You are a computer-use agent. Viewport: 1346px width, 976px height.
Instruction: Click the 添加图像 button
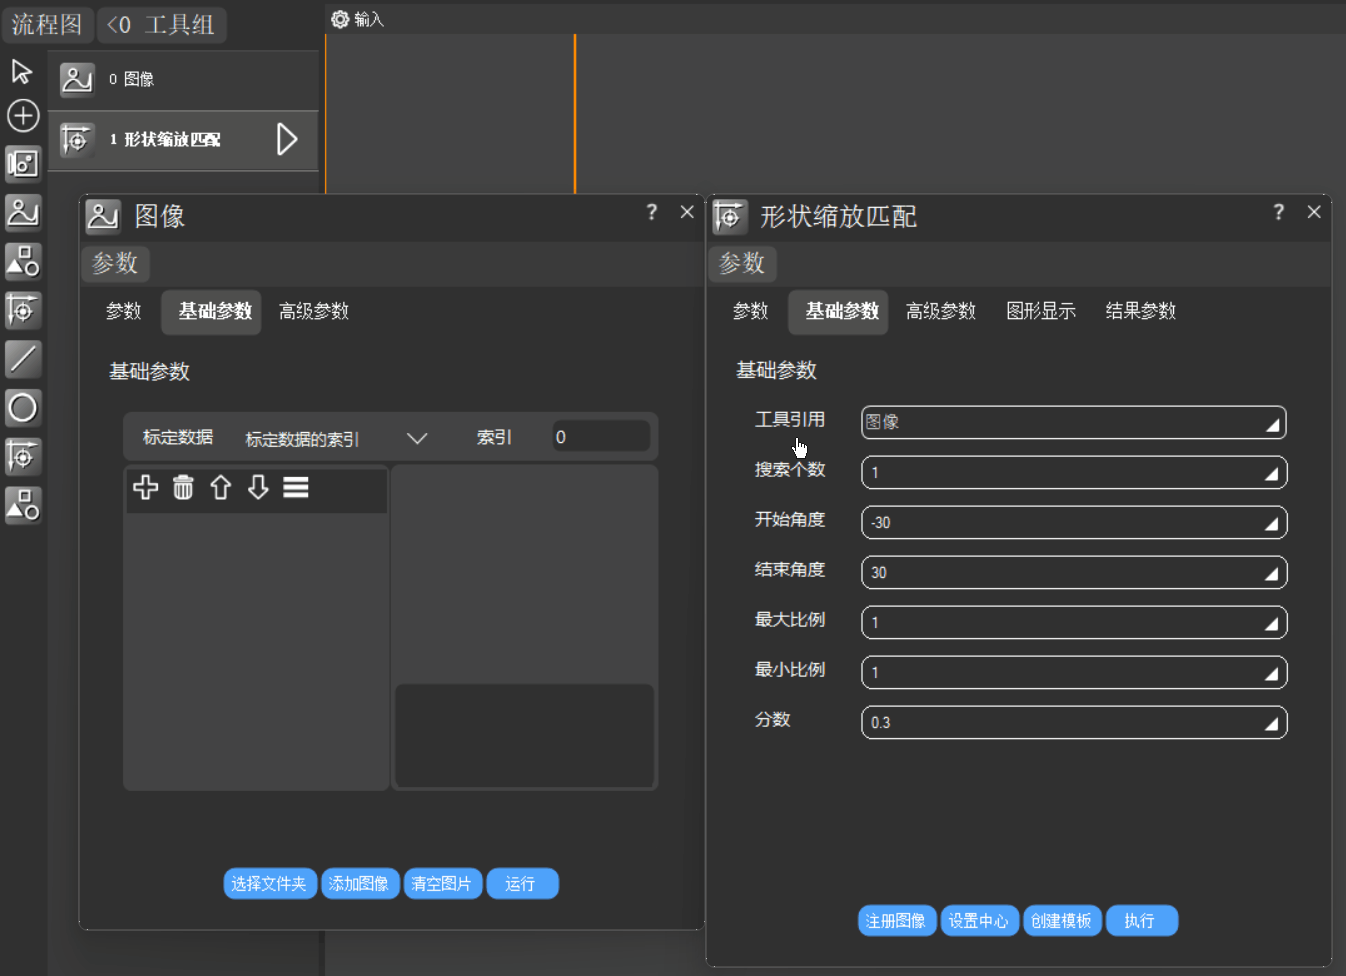(x=360, y=884)
